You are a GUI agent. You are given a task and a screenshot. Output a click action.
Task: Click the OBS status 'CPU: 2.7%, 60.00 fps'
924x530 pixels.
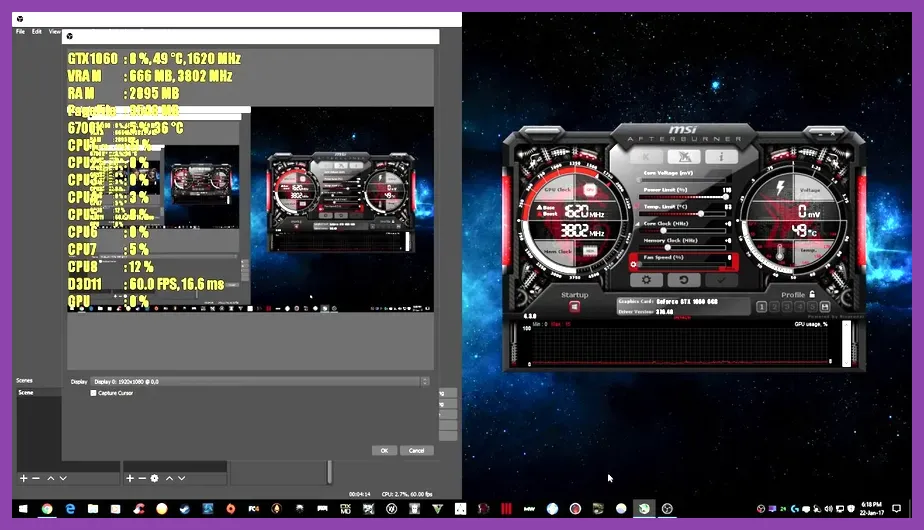407,494
